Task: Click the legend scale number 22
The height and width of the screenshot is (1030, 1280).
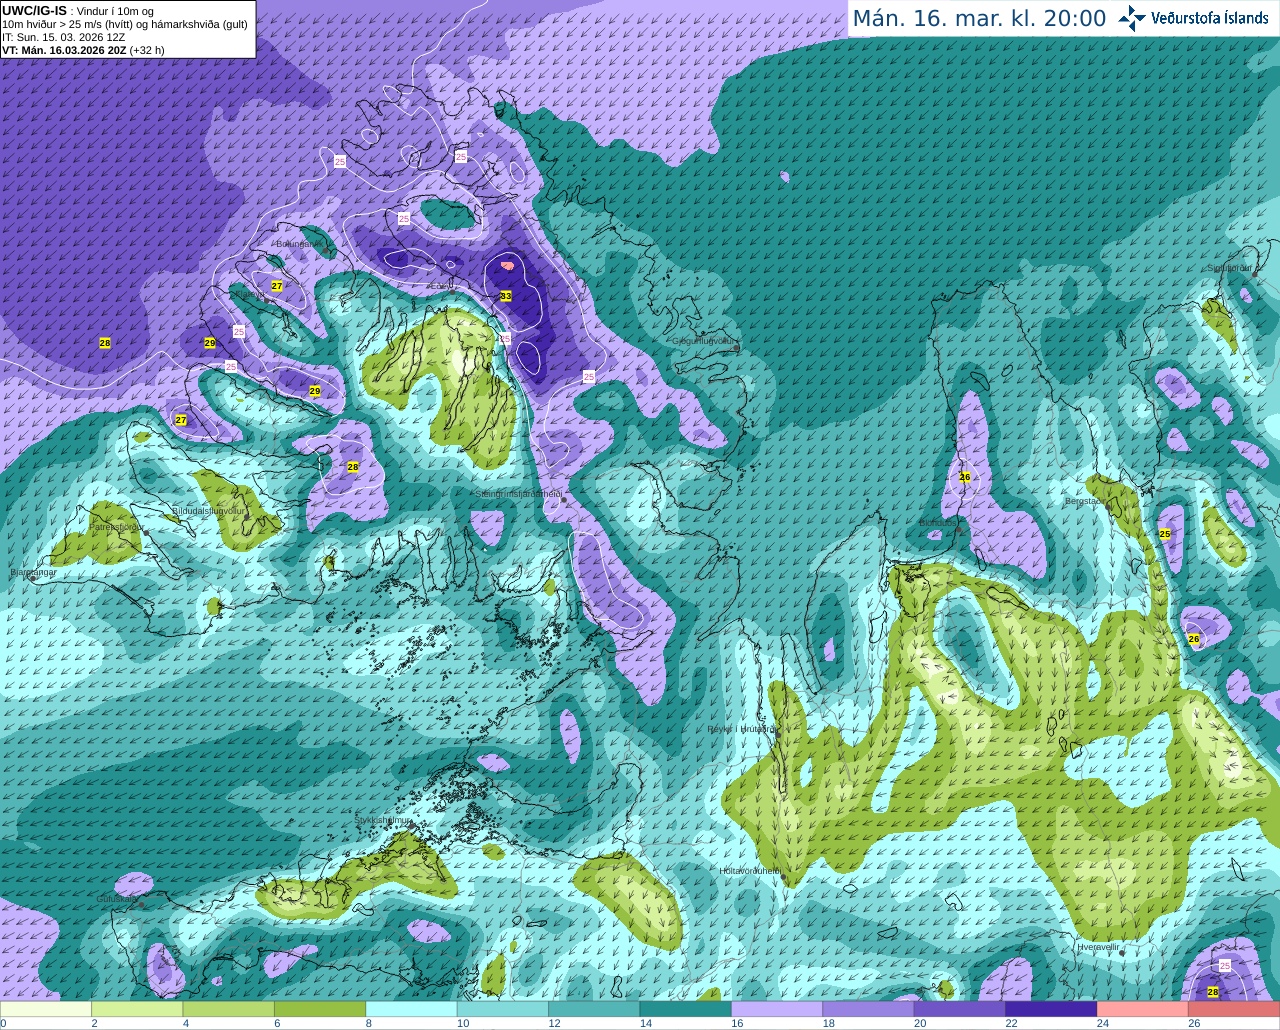Action: point(1011,1023)
